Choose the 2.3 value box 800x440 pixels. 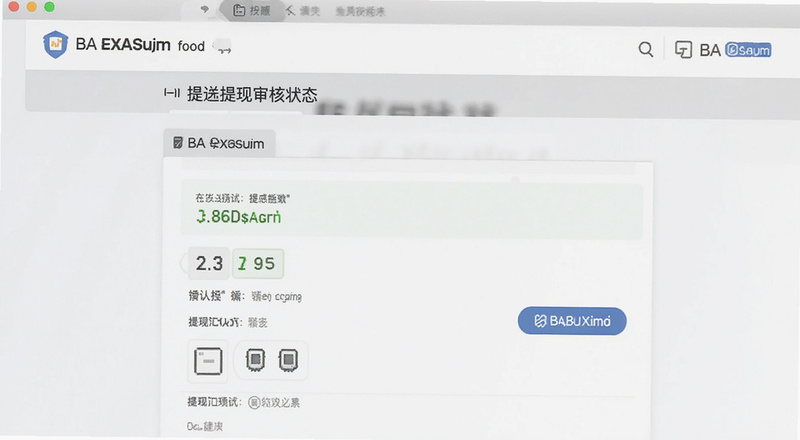[x=209, y=263]
